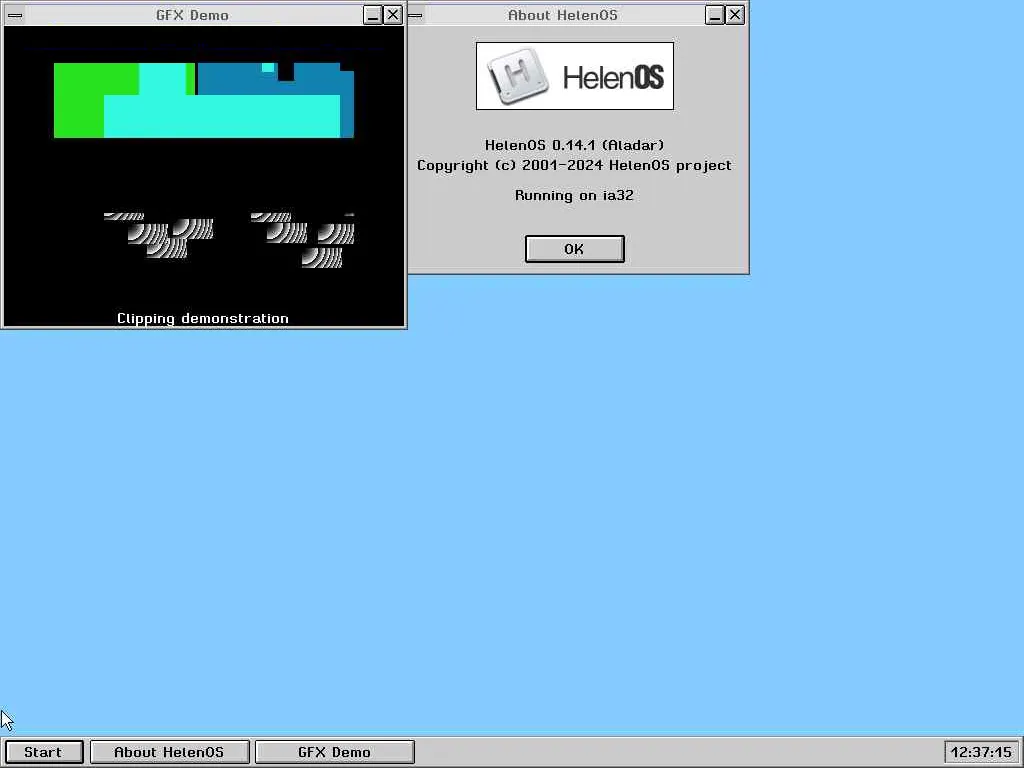The height and width of the screenshot is (768, 1024).
Task: Minimize the About HelenOS window
Action: pyautogui.click(x=715, y=15)
